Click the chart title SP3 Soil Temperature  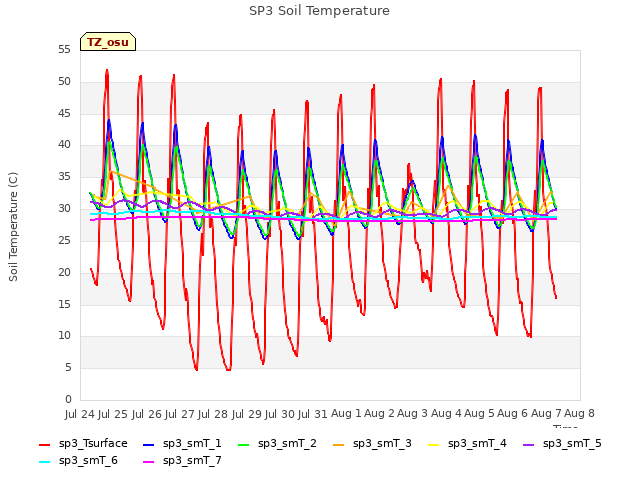(319, 11)
